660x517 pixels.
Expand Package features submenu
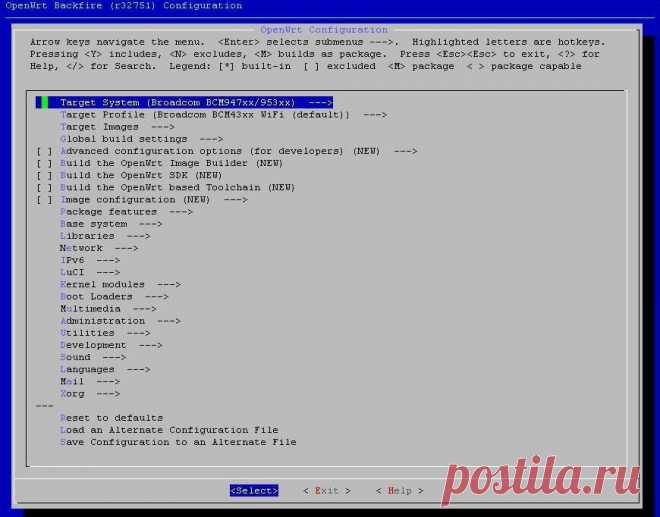click(x=126, y=212)
